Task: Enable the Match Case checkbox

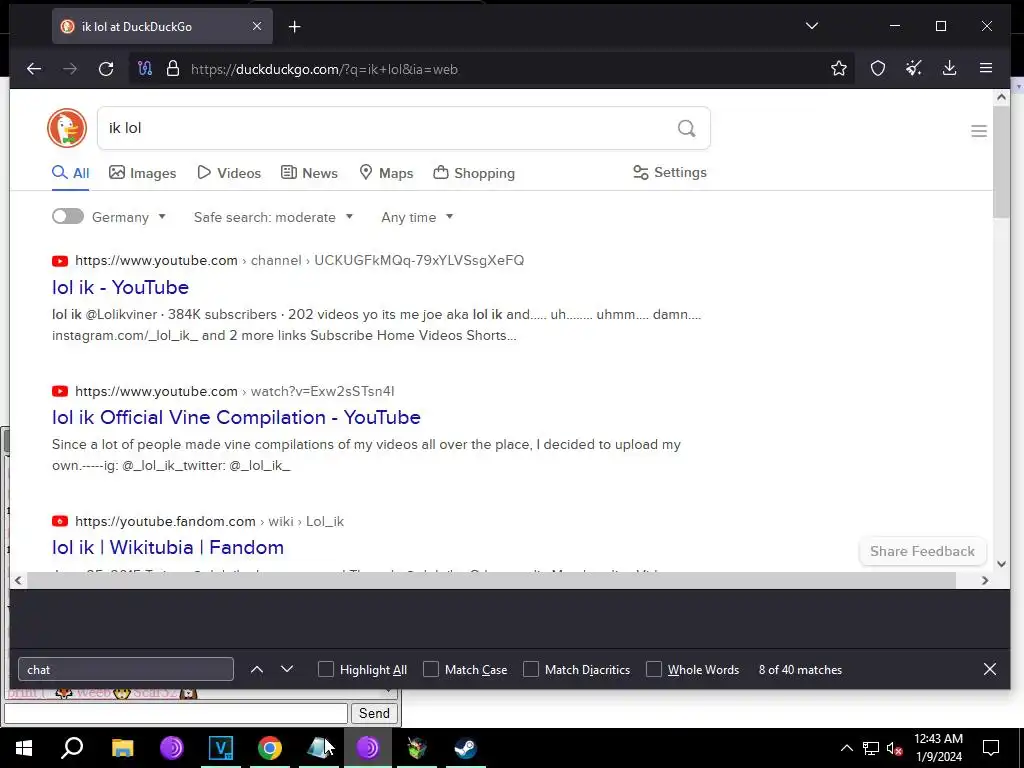Action: click(431, 669)
